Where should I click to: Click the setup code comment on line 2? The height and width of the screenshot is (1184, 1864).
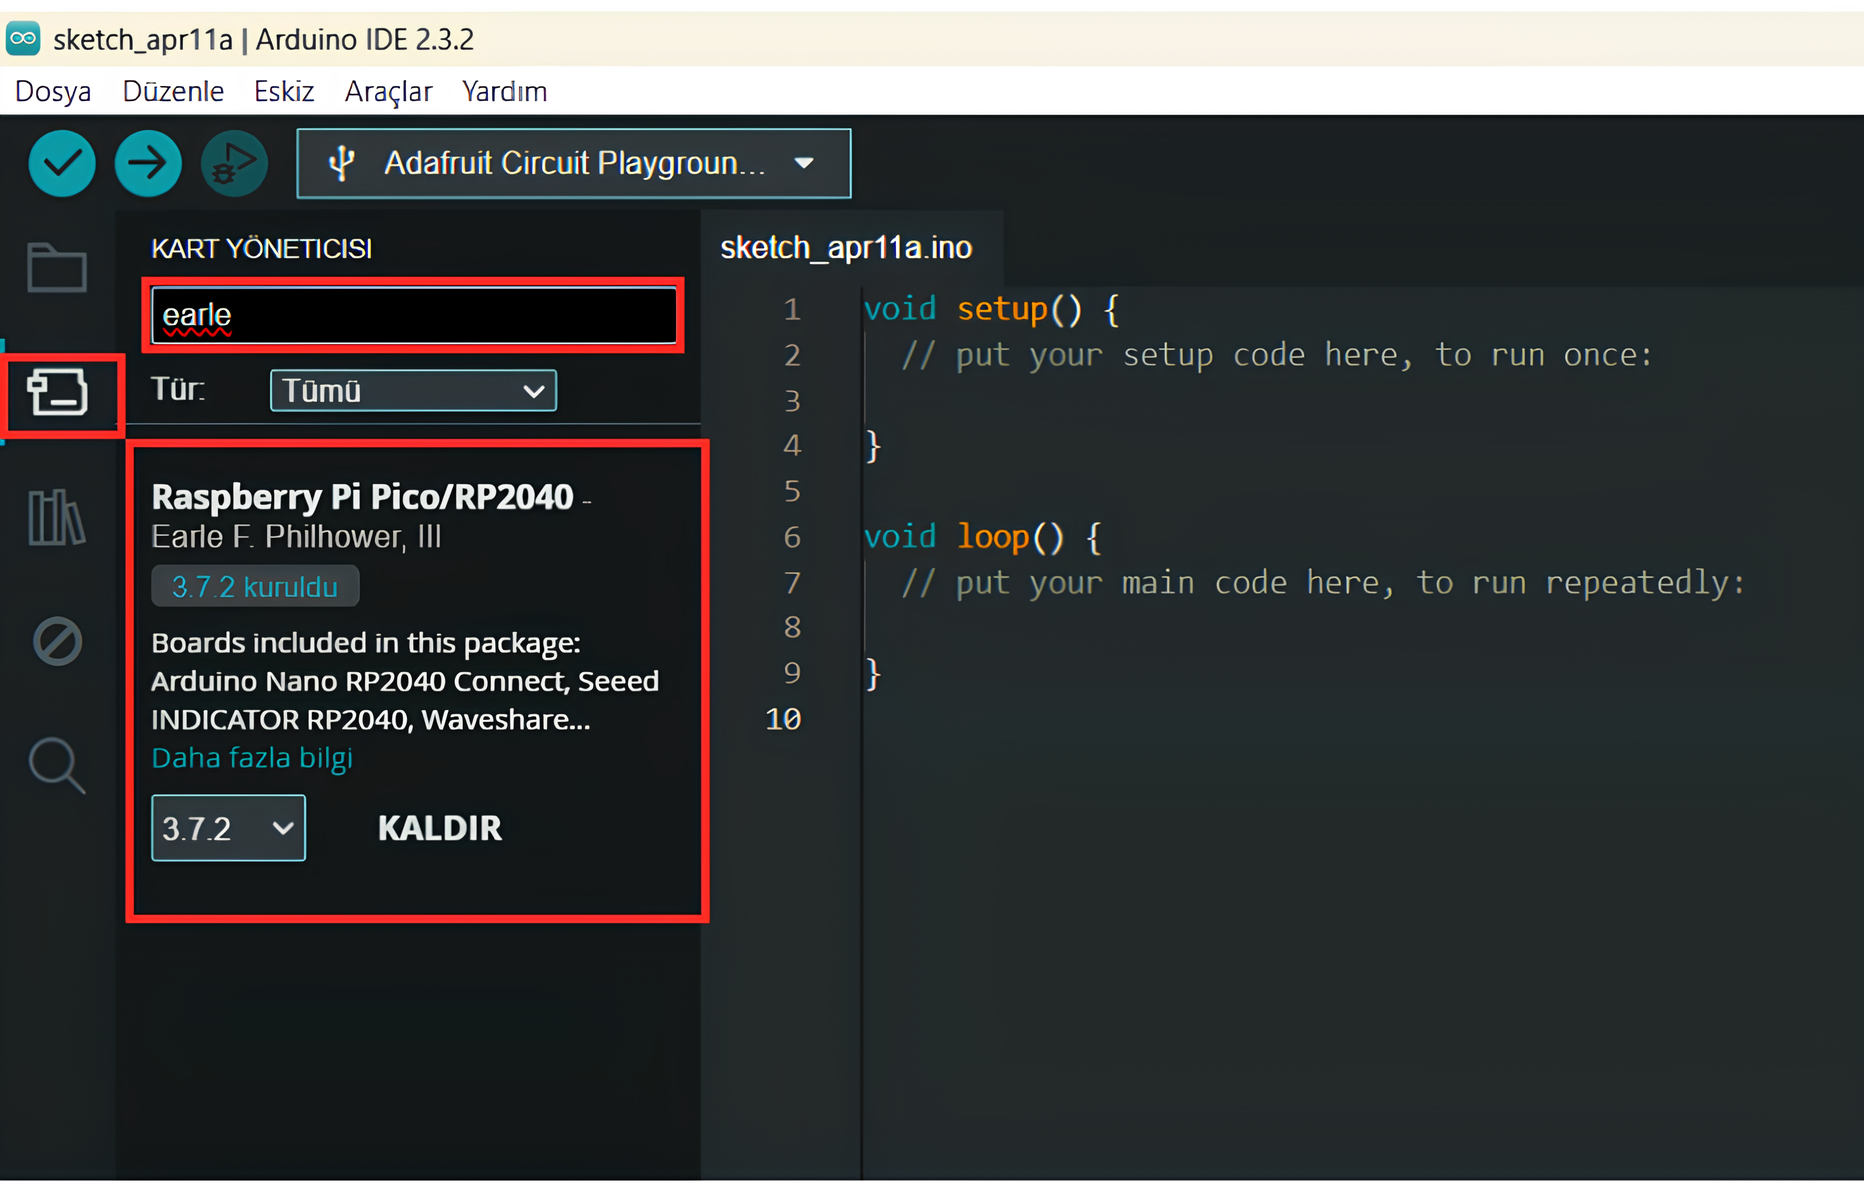[x=1277, y=355]
